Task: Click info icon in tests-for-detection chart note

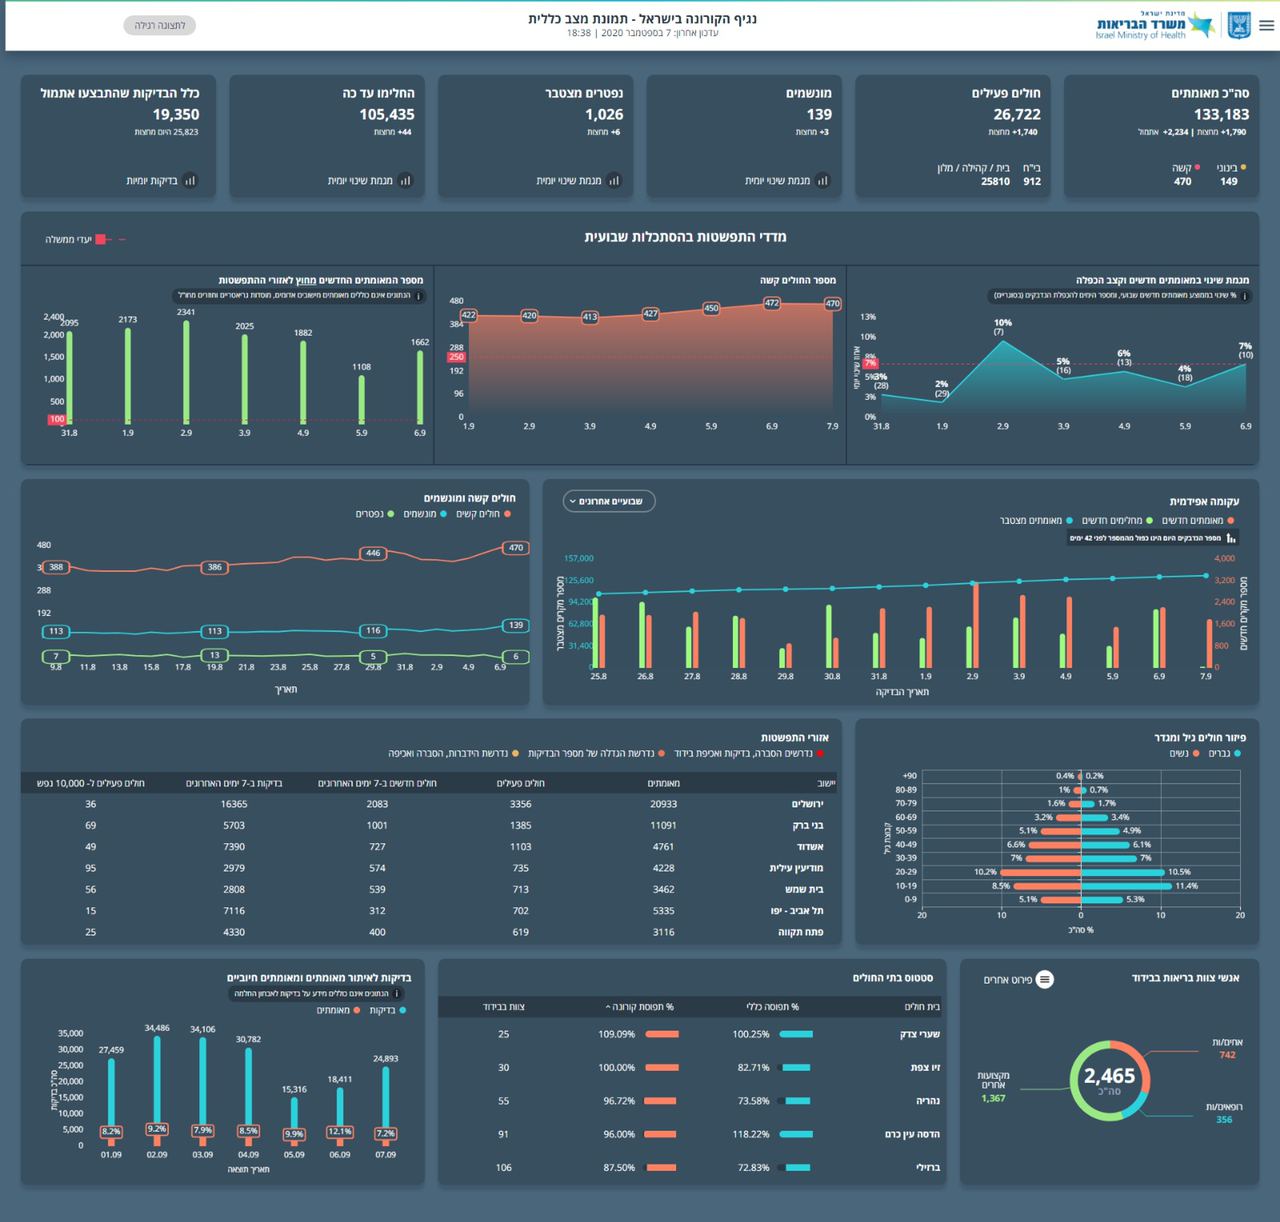Action: pos(398,994)
